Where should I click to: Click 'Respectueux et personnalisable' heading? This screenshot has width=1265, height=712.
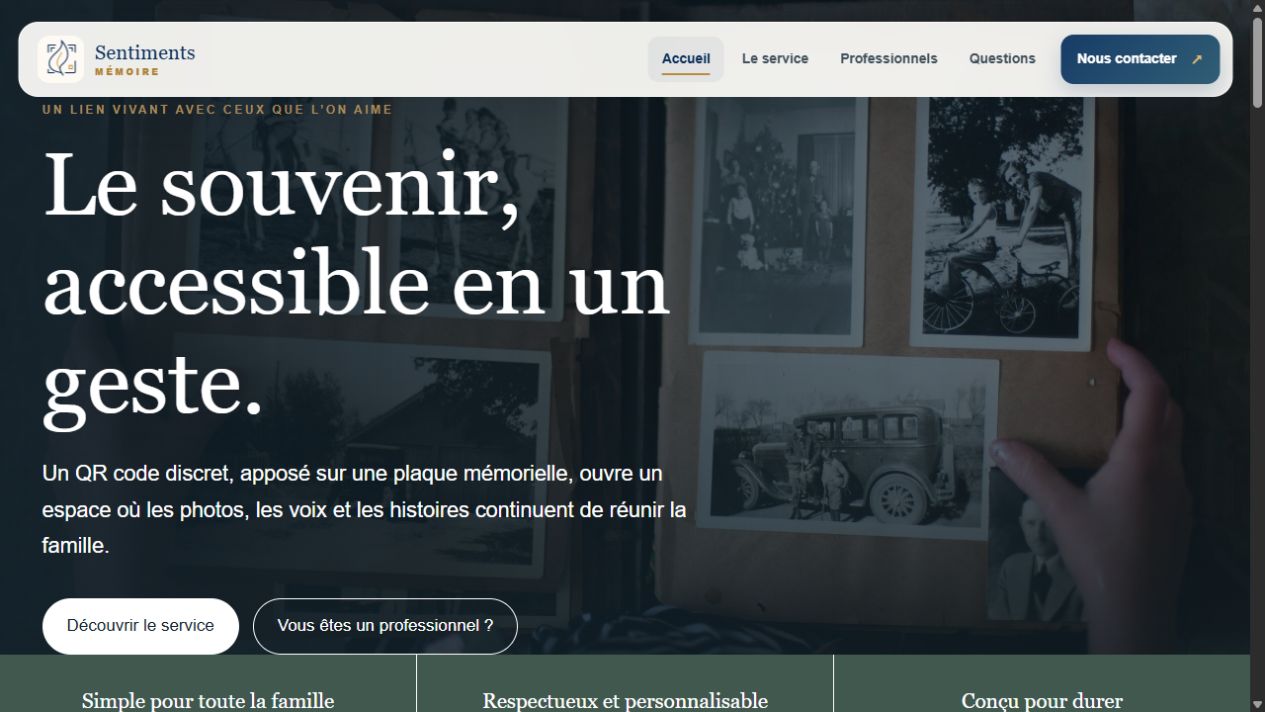pos(625,701)
